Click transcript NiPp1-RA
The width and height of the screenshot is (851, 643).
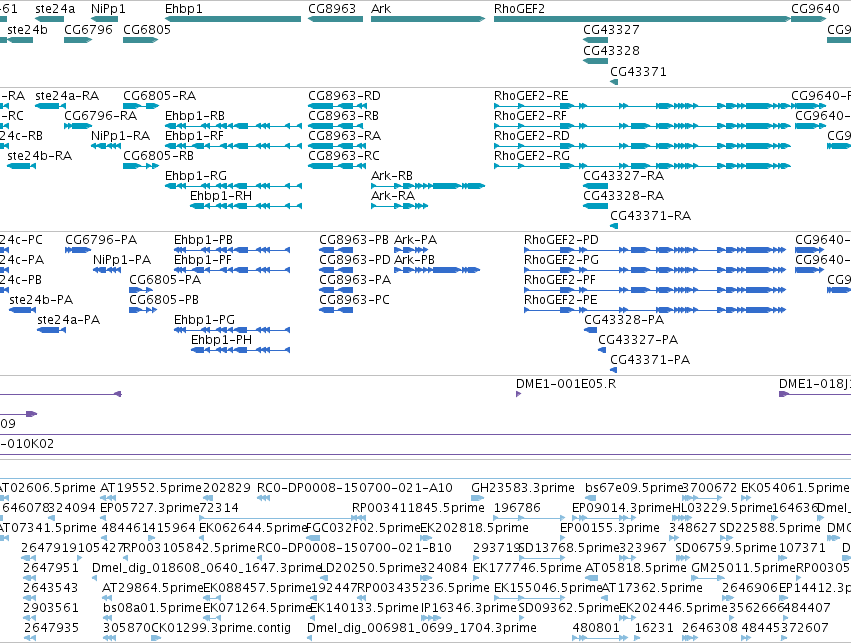click(106, 146)
